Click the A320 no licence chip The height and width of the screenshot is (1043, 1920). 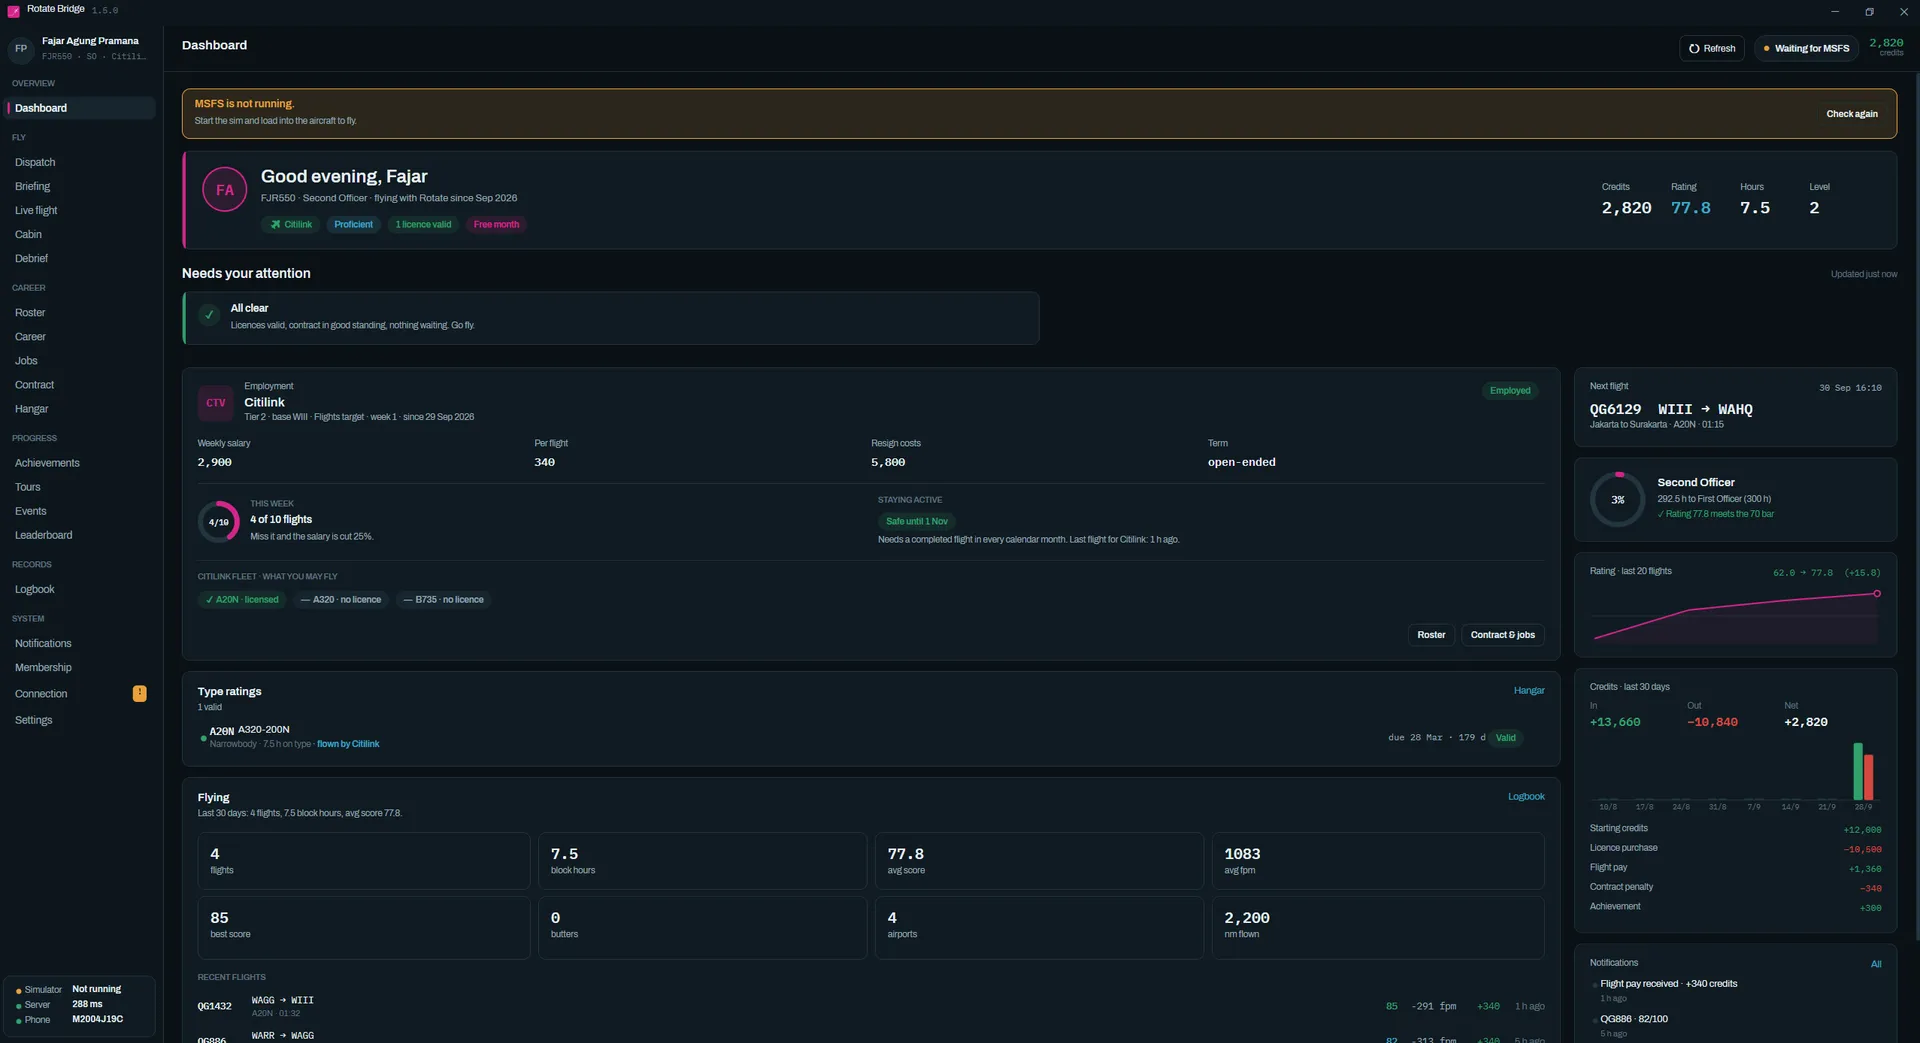point(341,600)
